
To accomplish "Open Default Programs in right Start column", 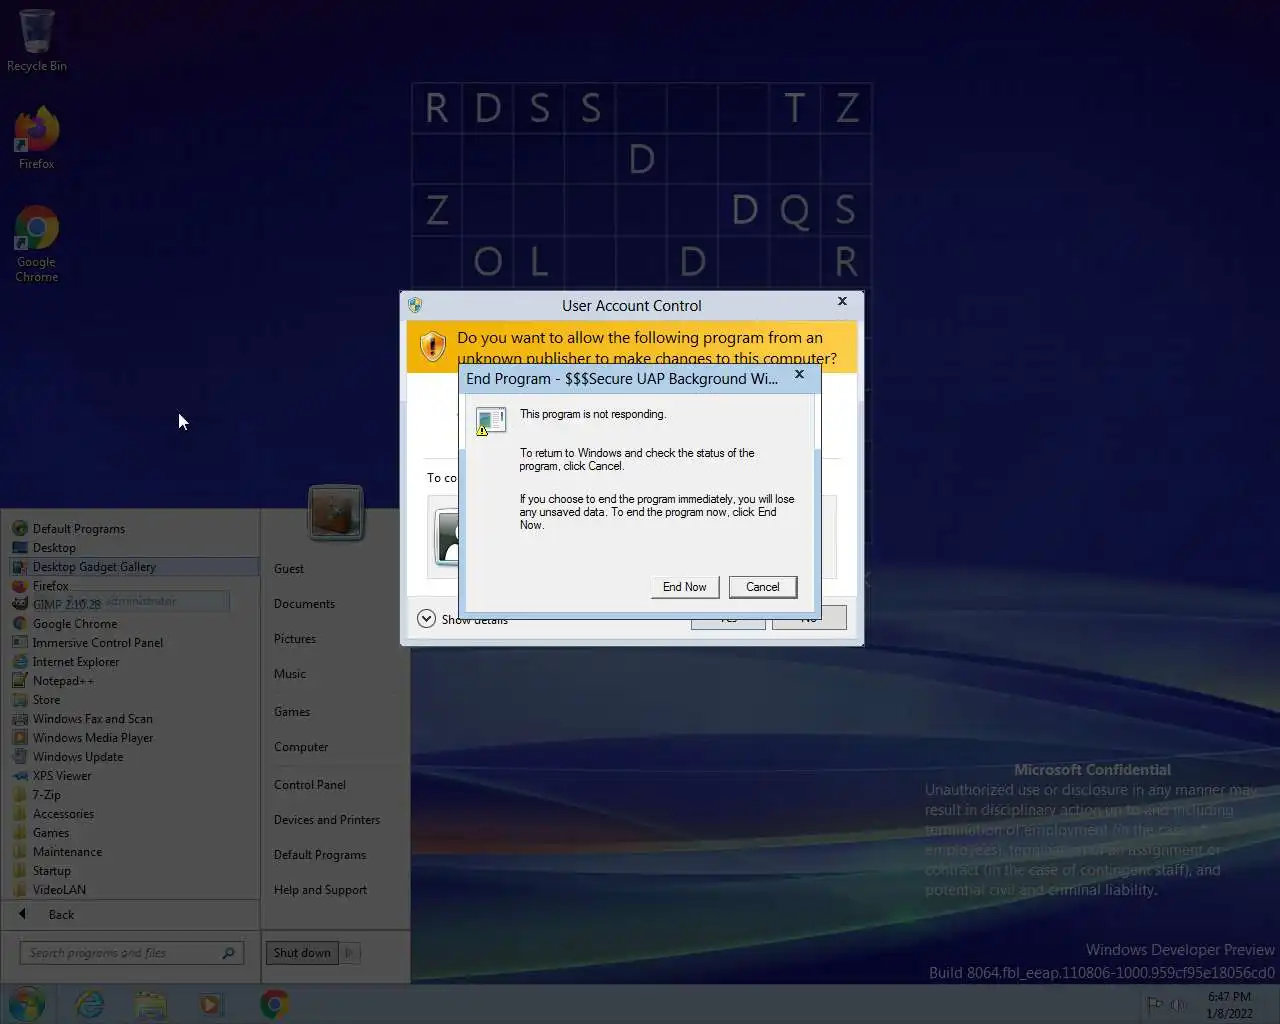I will pos(320,855).
